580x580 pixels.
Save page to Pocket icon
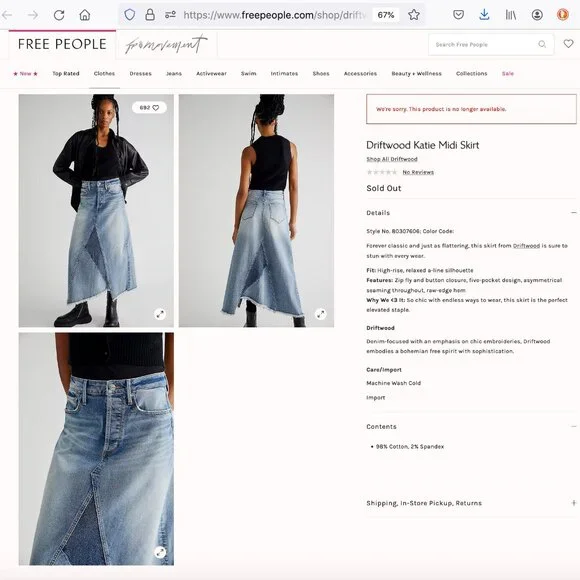[x=458, y=15]
